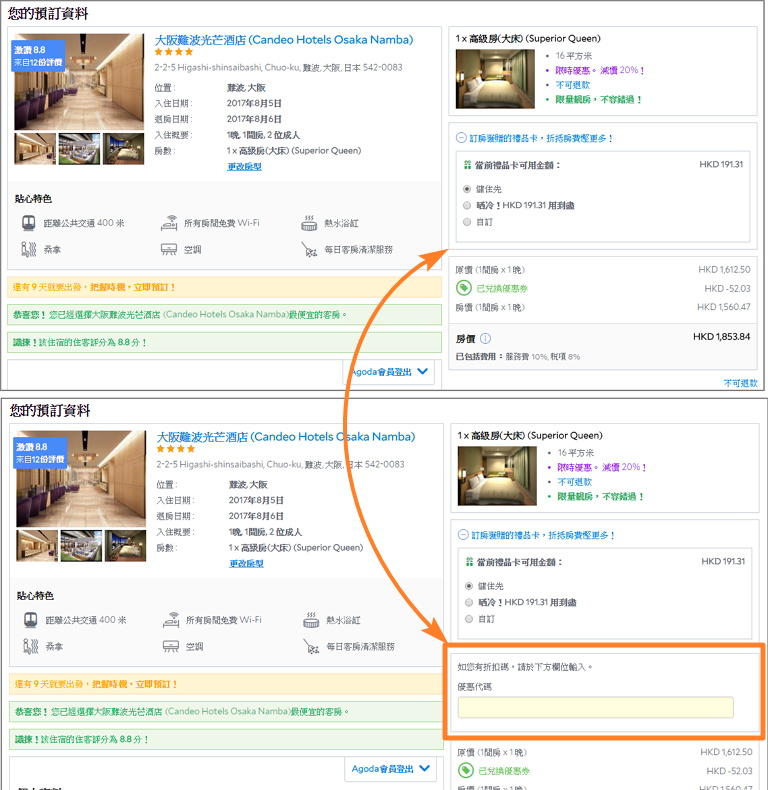768x790 pixels.
Task: Expand the Agoda會員登出 dropdown in upper panel
Action: (x=391, y=372)
